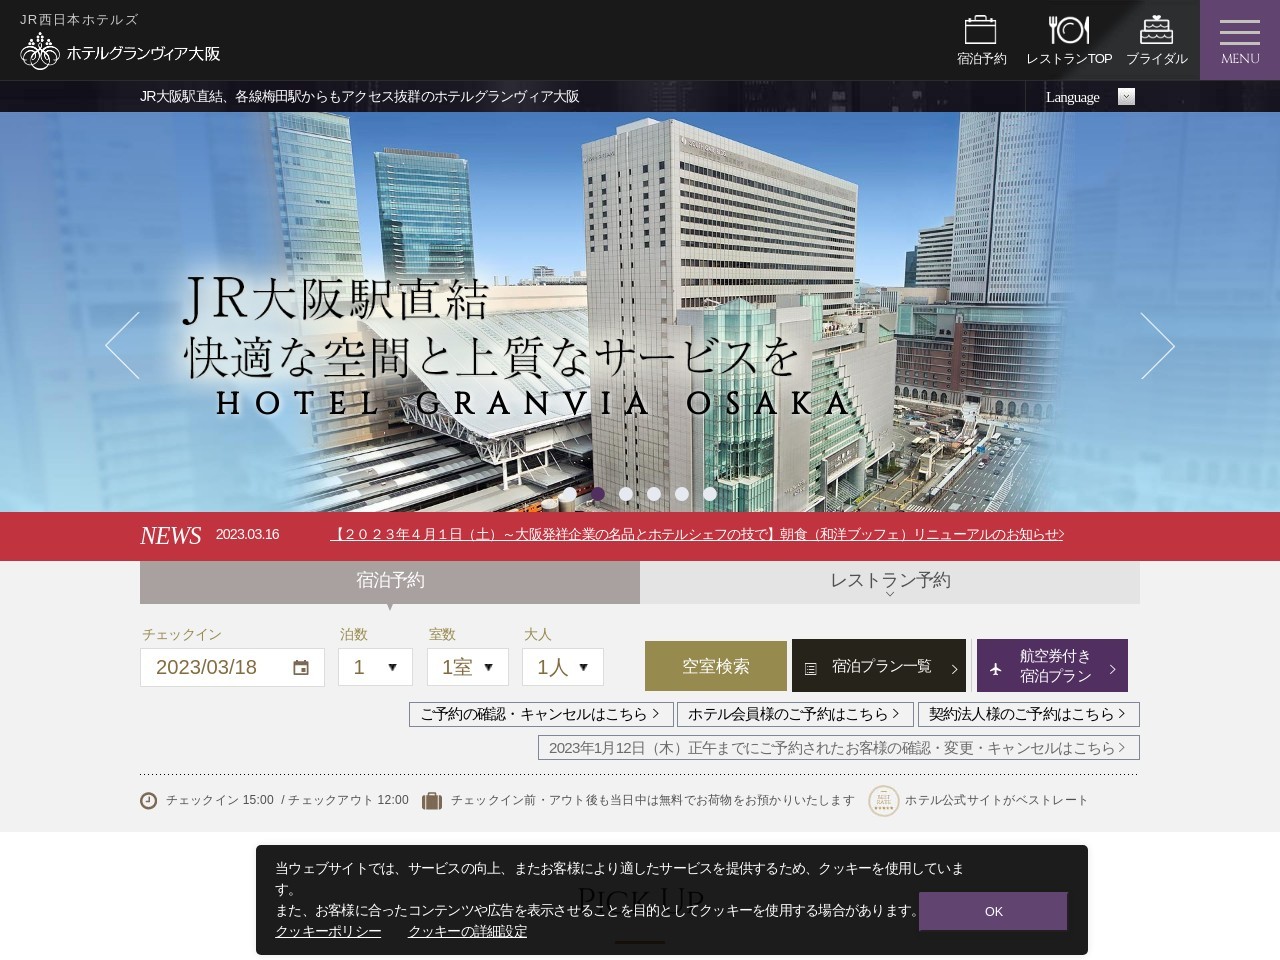Open the 航空券付き宿泊プラン button
This screenshot has height=960, width=1280.
click(1052, 666)
